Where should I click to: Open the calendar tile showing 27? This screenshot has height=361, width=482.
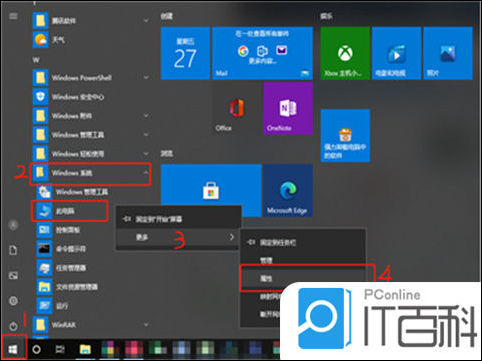185,53
